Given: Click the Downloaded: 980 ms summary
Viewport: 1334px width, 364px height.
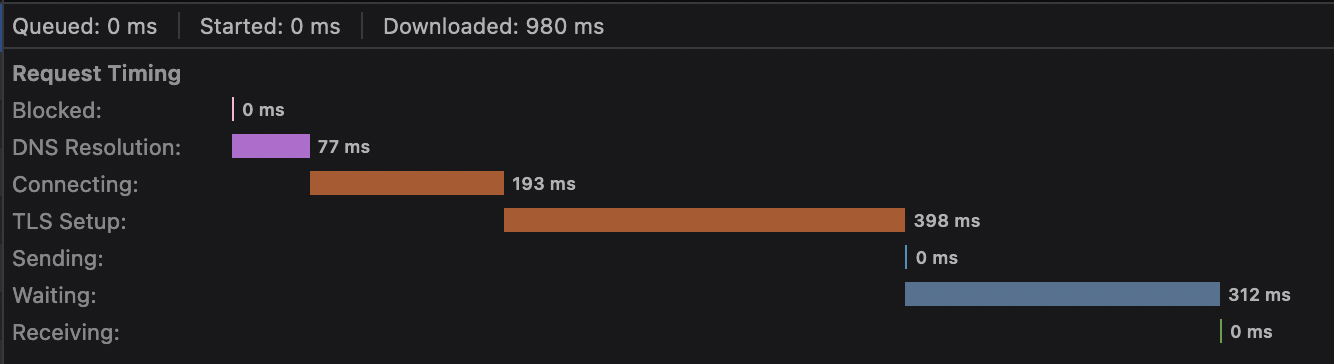Looking at the screenshot, I should click(x=494, y=27).
